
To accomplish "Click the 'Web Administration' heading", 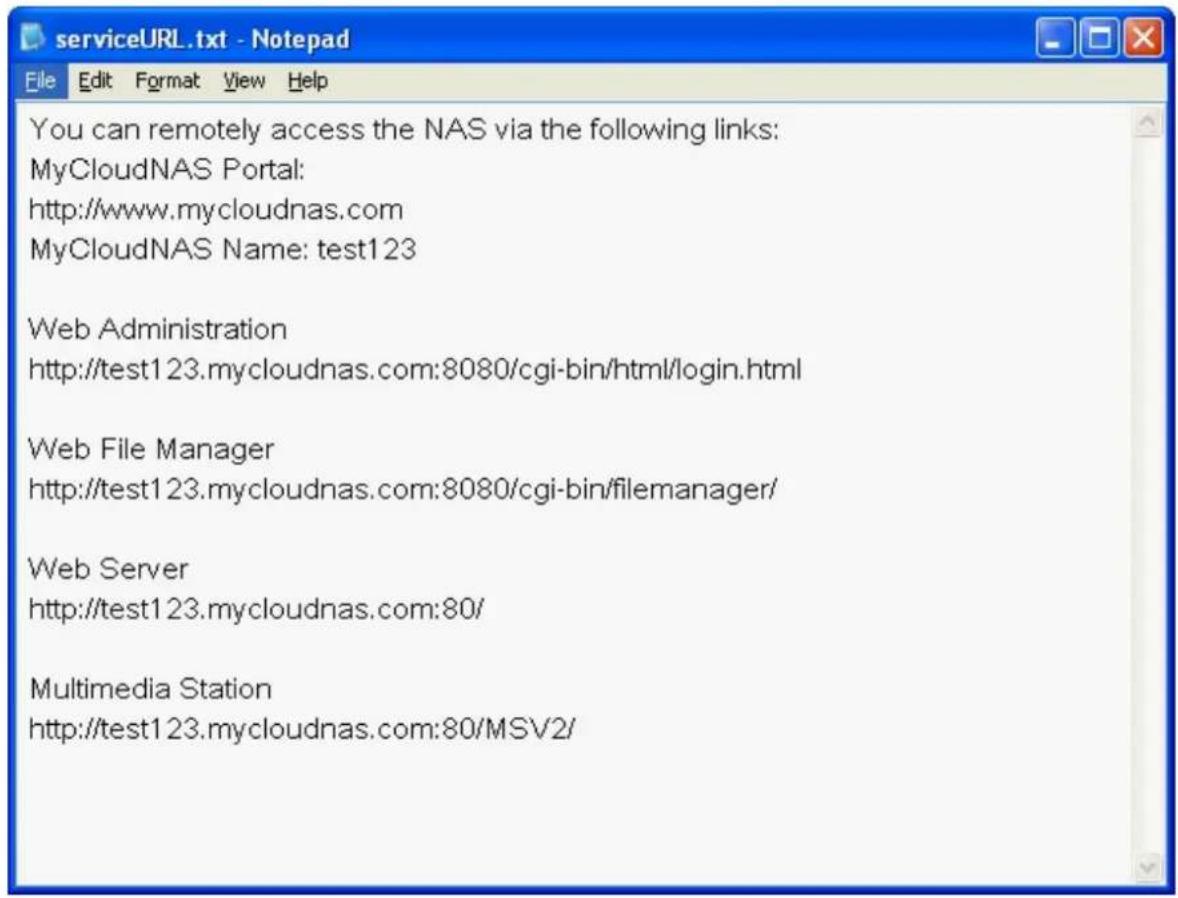I will [x=158, y=329].
